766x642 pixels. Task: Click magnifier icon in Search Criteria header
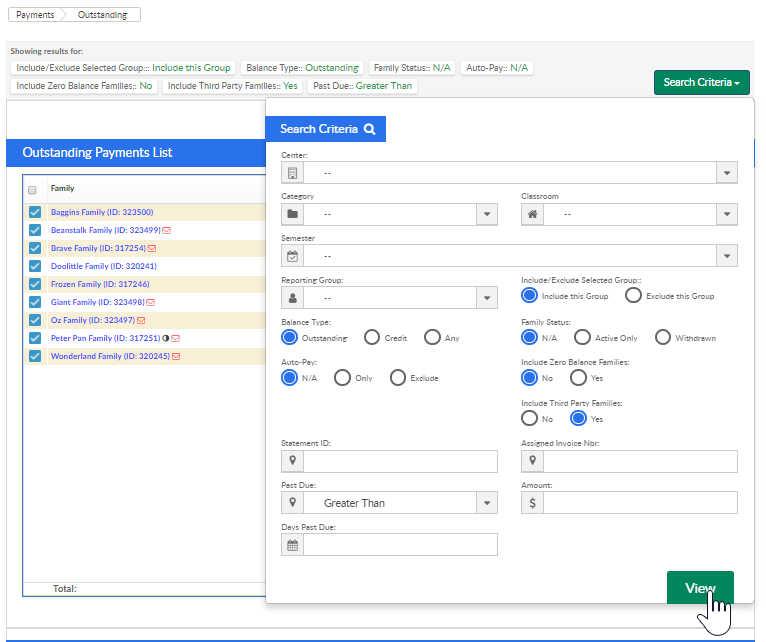(x=370, y=129)
